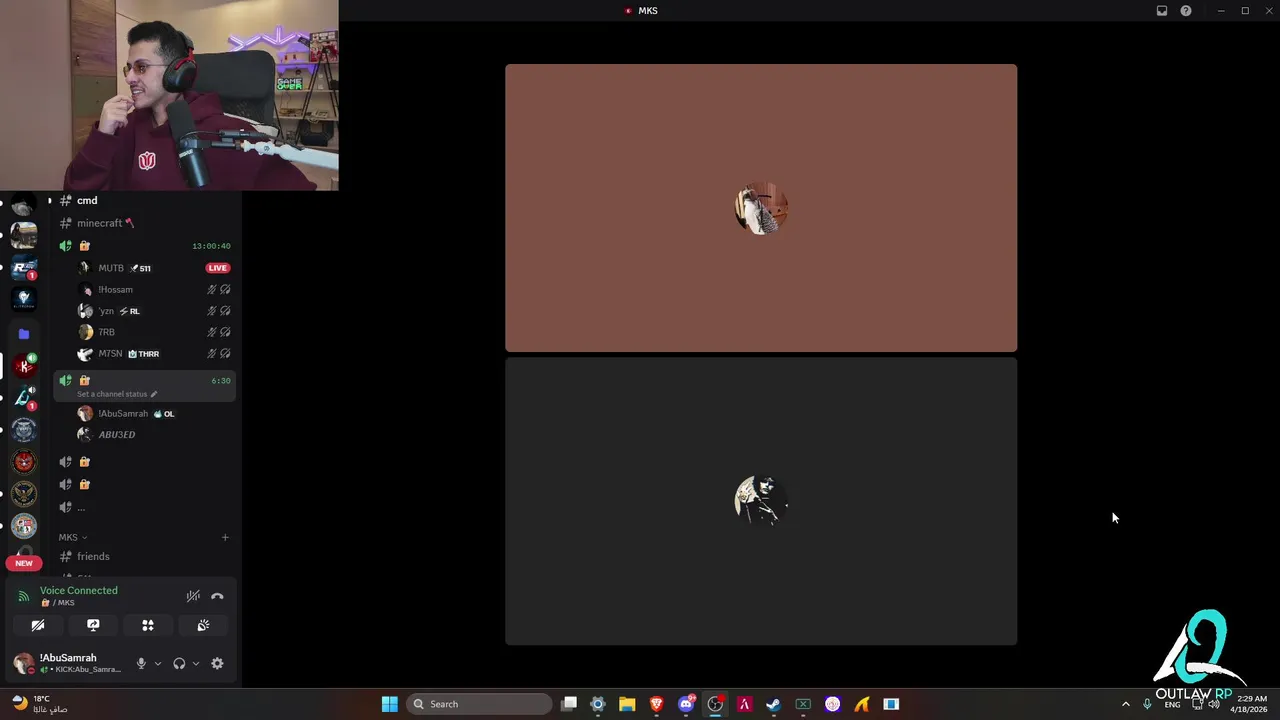The image size is (1280, 720).
Task: Open the friends text channel
Action: pyautogui.click(x=145, y=556)
